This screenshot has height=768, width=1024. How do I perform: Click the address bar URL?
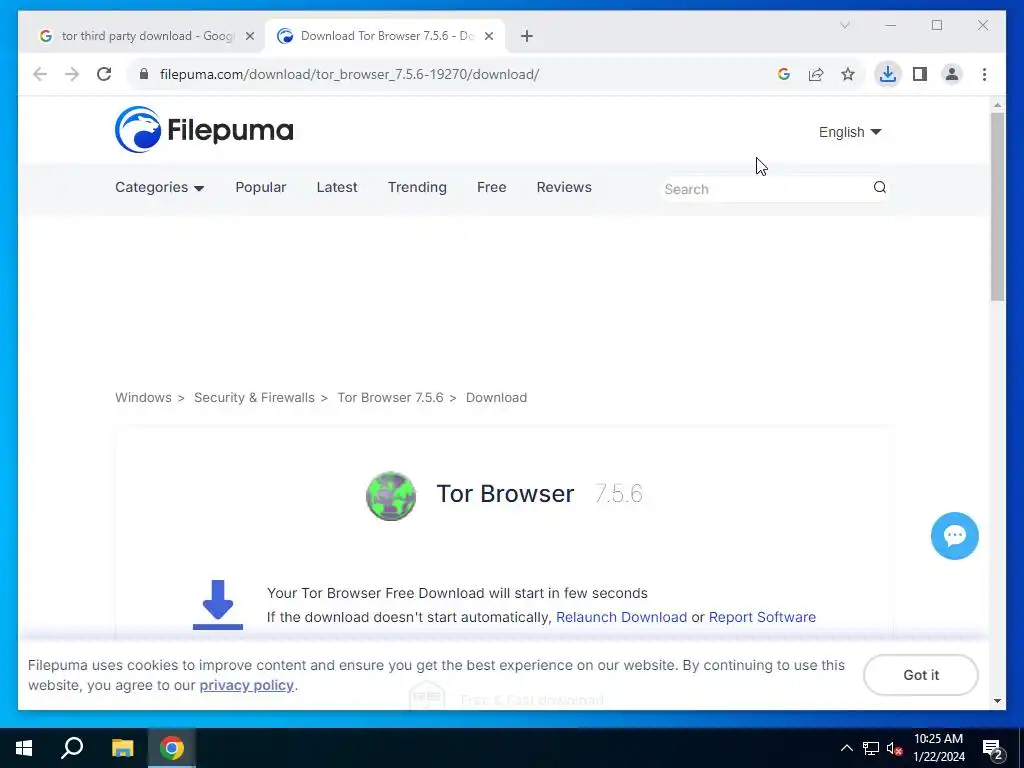pyautogui.click(x=349, y=74)
